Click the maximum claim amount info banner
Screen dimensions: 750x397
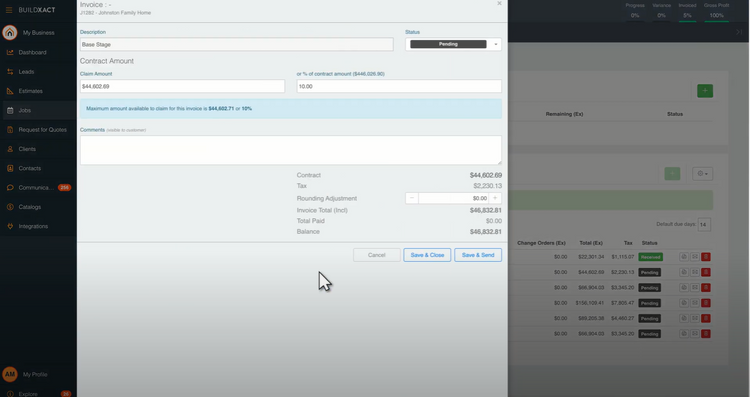[291, 109]
